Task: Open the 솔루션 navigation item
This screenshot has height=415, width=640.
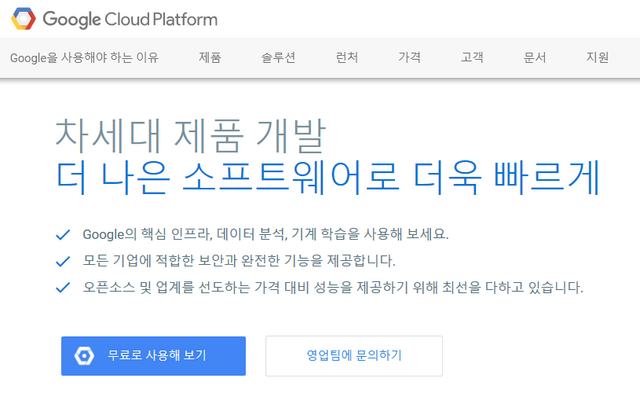Action: coord(278,58)
